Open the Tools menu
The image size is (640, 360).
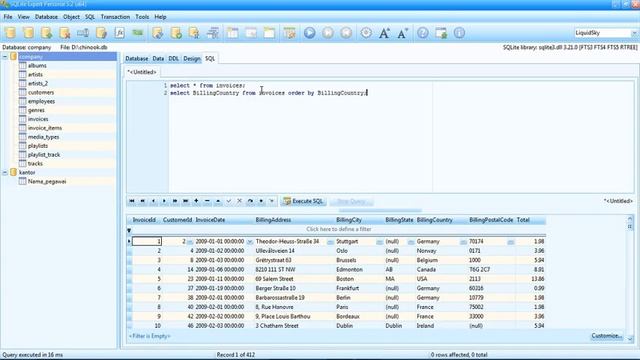point(142,17)
